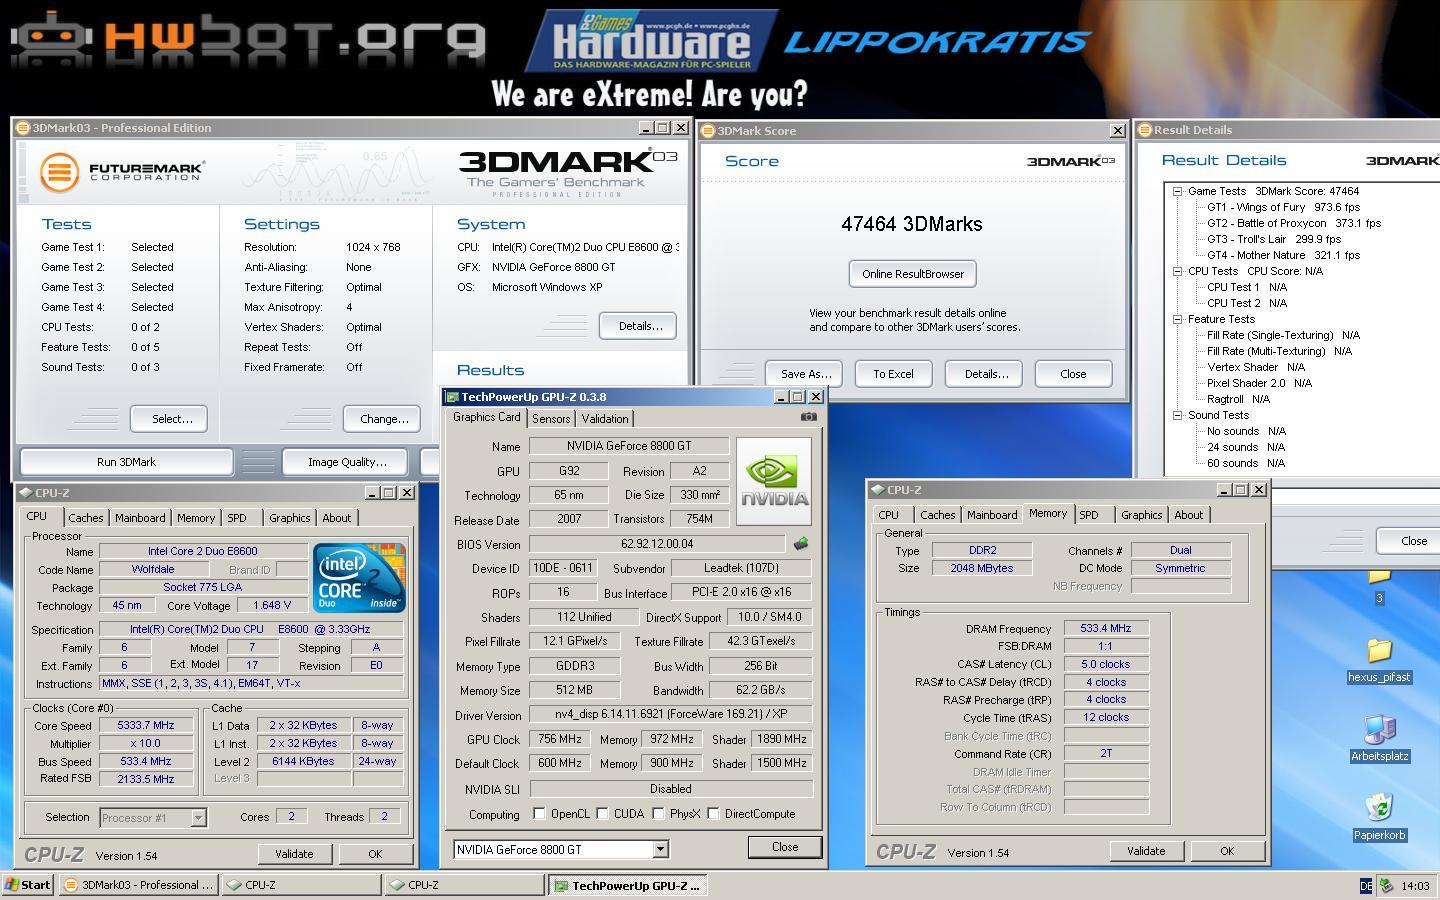The width and height of the screenshot is (1440, 900).
Task: Open the GPU selection dropdown in GPU-Z
Action: pos(660,849)
